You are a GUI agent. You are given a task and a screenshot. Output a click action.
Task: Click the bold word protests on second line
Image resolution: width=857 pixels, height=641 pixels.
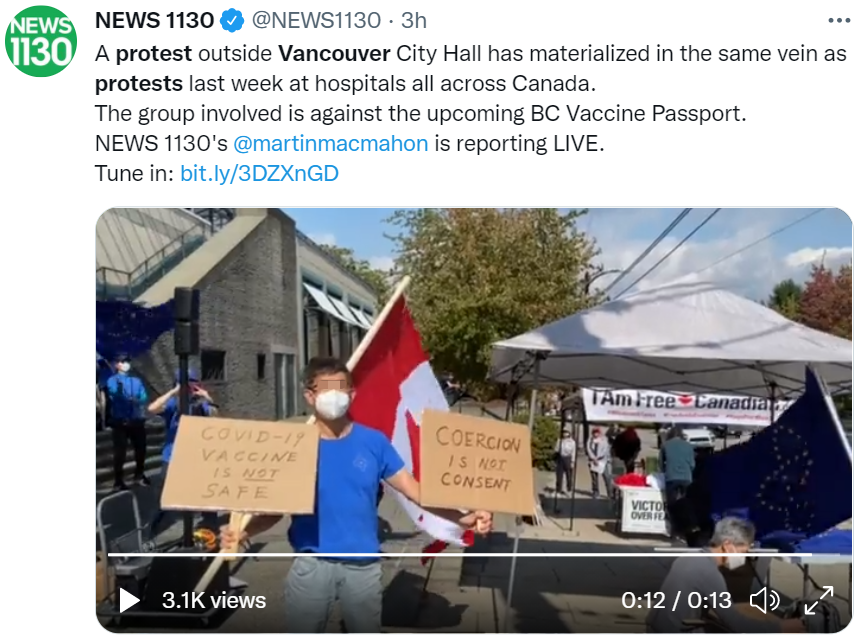139,84
